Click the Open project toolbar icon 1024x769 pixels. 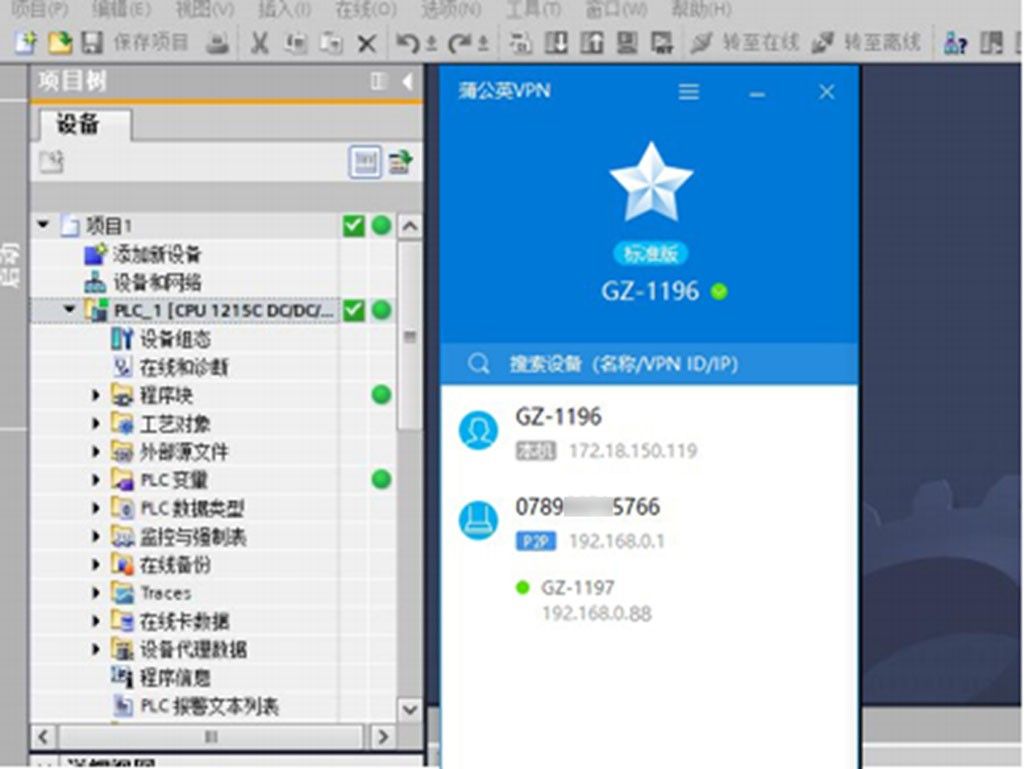(60, 43)
